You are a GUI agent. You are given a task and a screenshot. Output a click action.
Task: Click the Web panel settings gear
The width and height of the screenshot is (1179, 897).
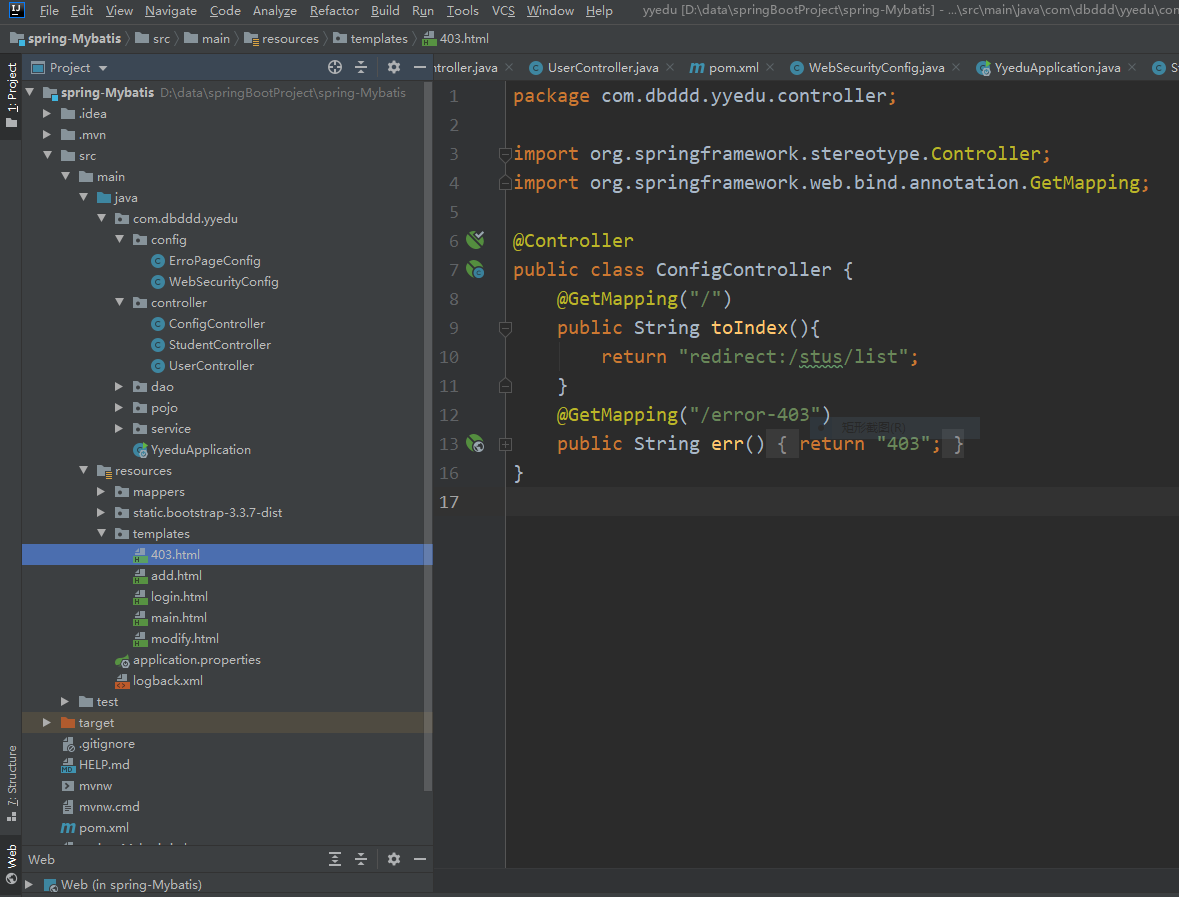click(x=393, y=859)
